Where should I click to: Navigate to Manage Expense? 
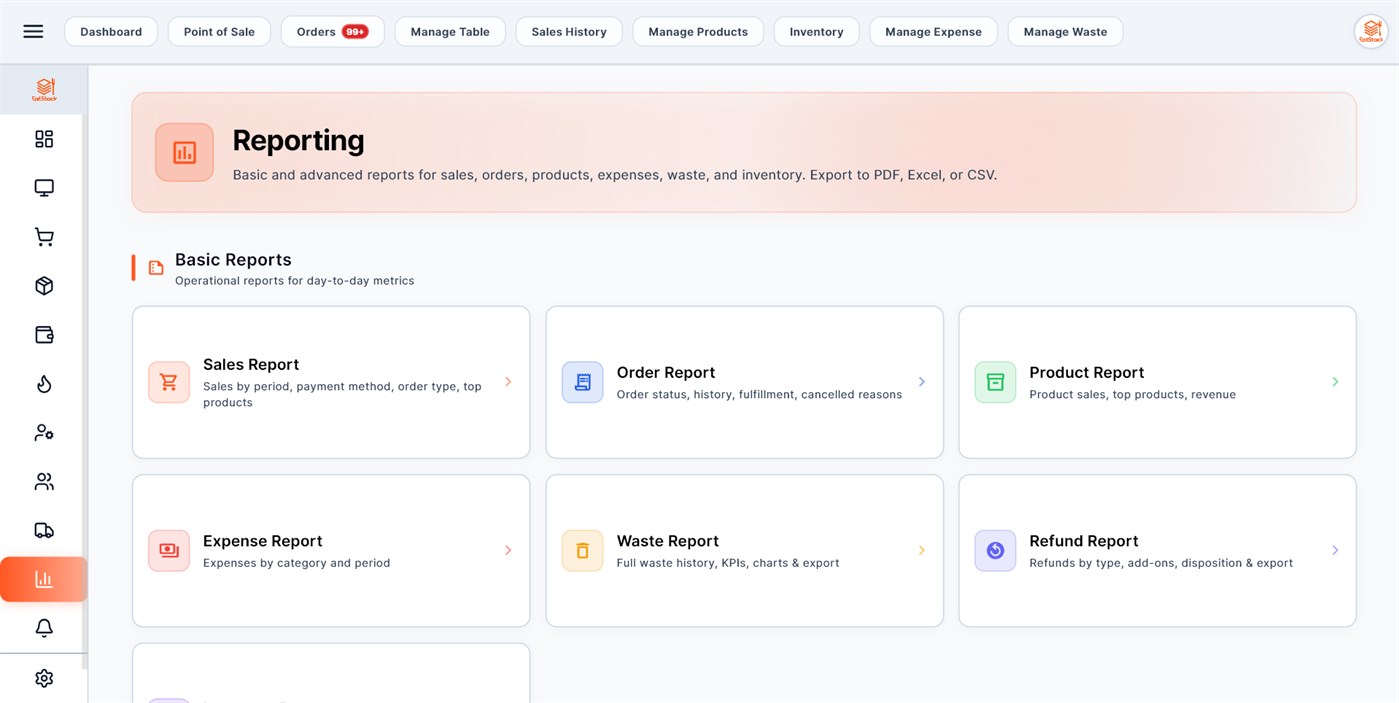coord(934,31)
